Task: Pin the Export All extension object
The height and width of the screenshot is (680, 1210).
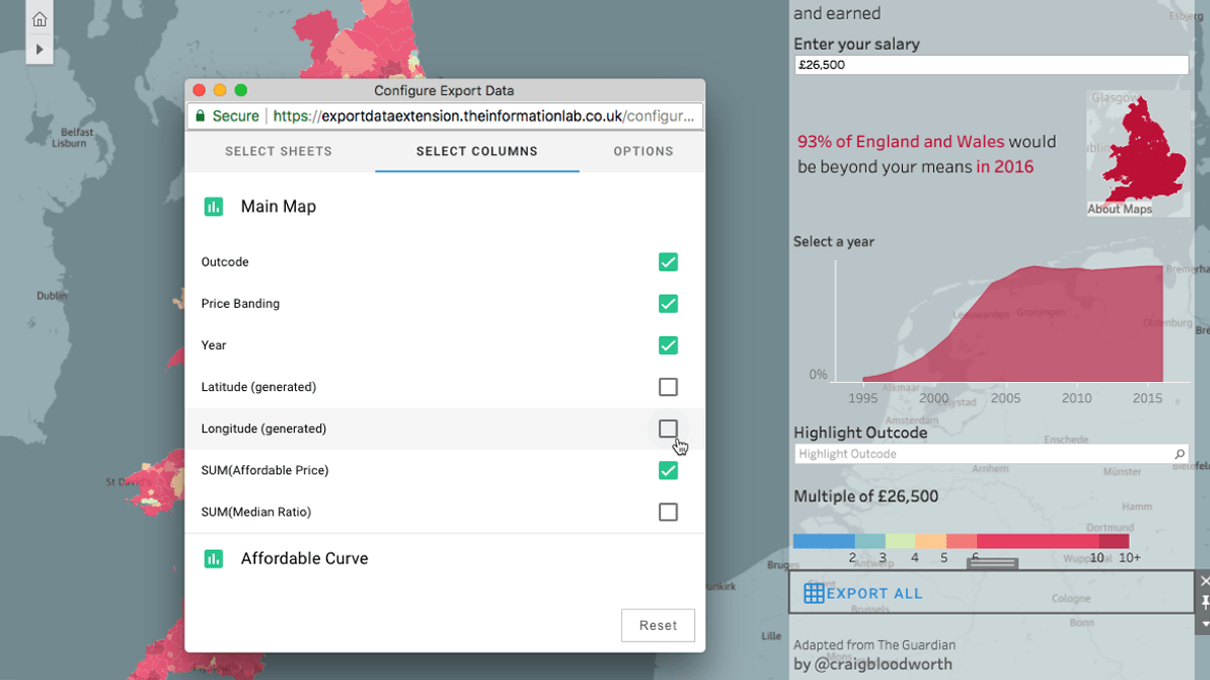Action: 1204,601
